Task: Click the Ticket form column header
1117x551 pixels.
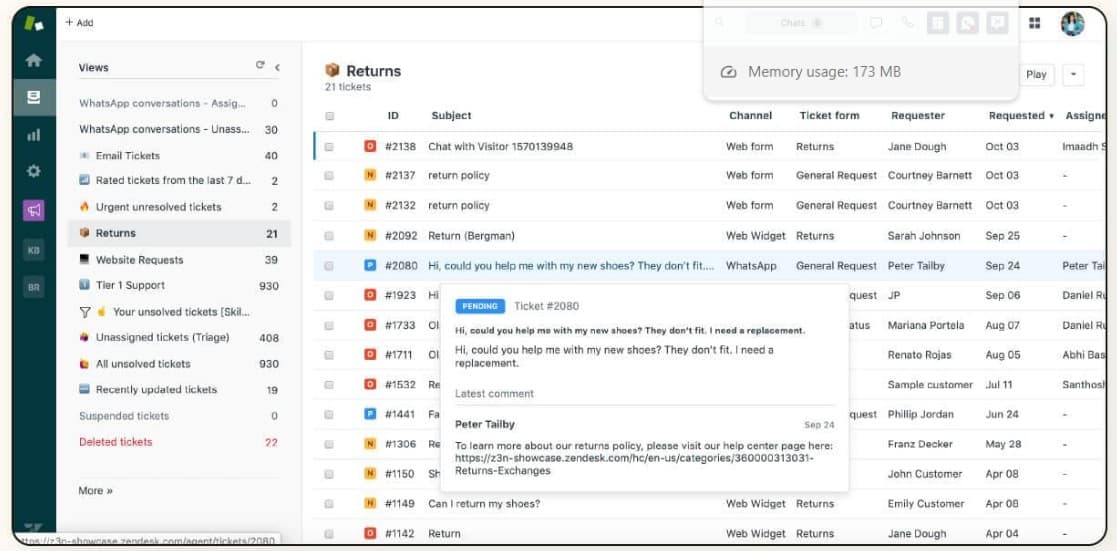Action: point(829,115)
